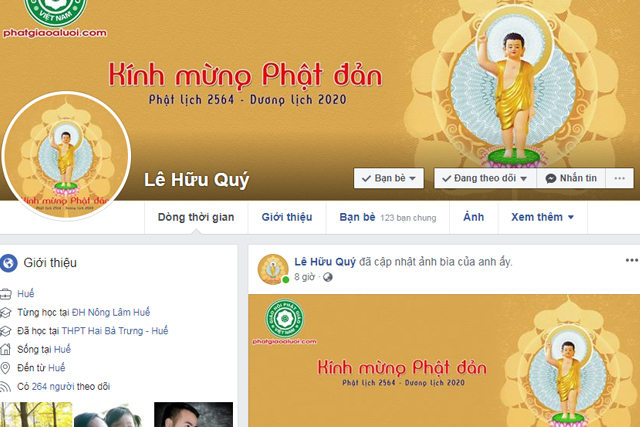Click the public globe icon beside 8 giờ
640x427 pixels.
327,277
